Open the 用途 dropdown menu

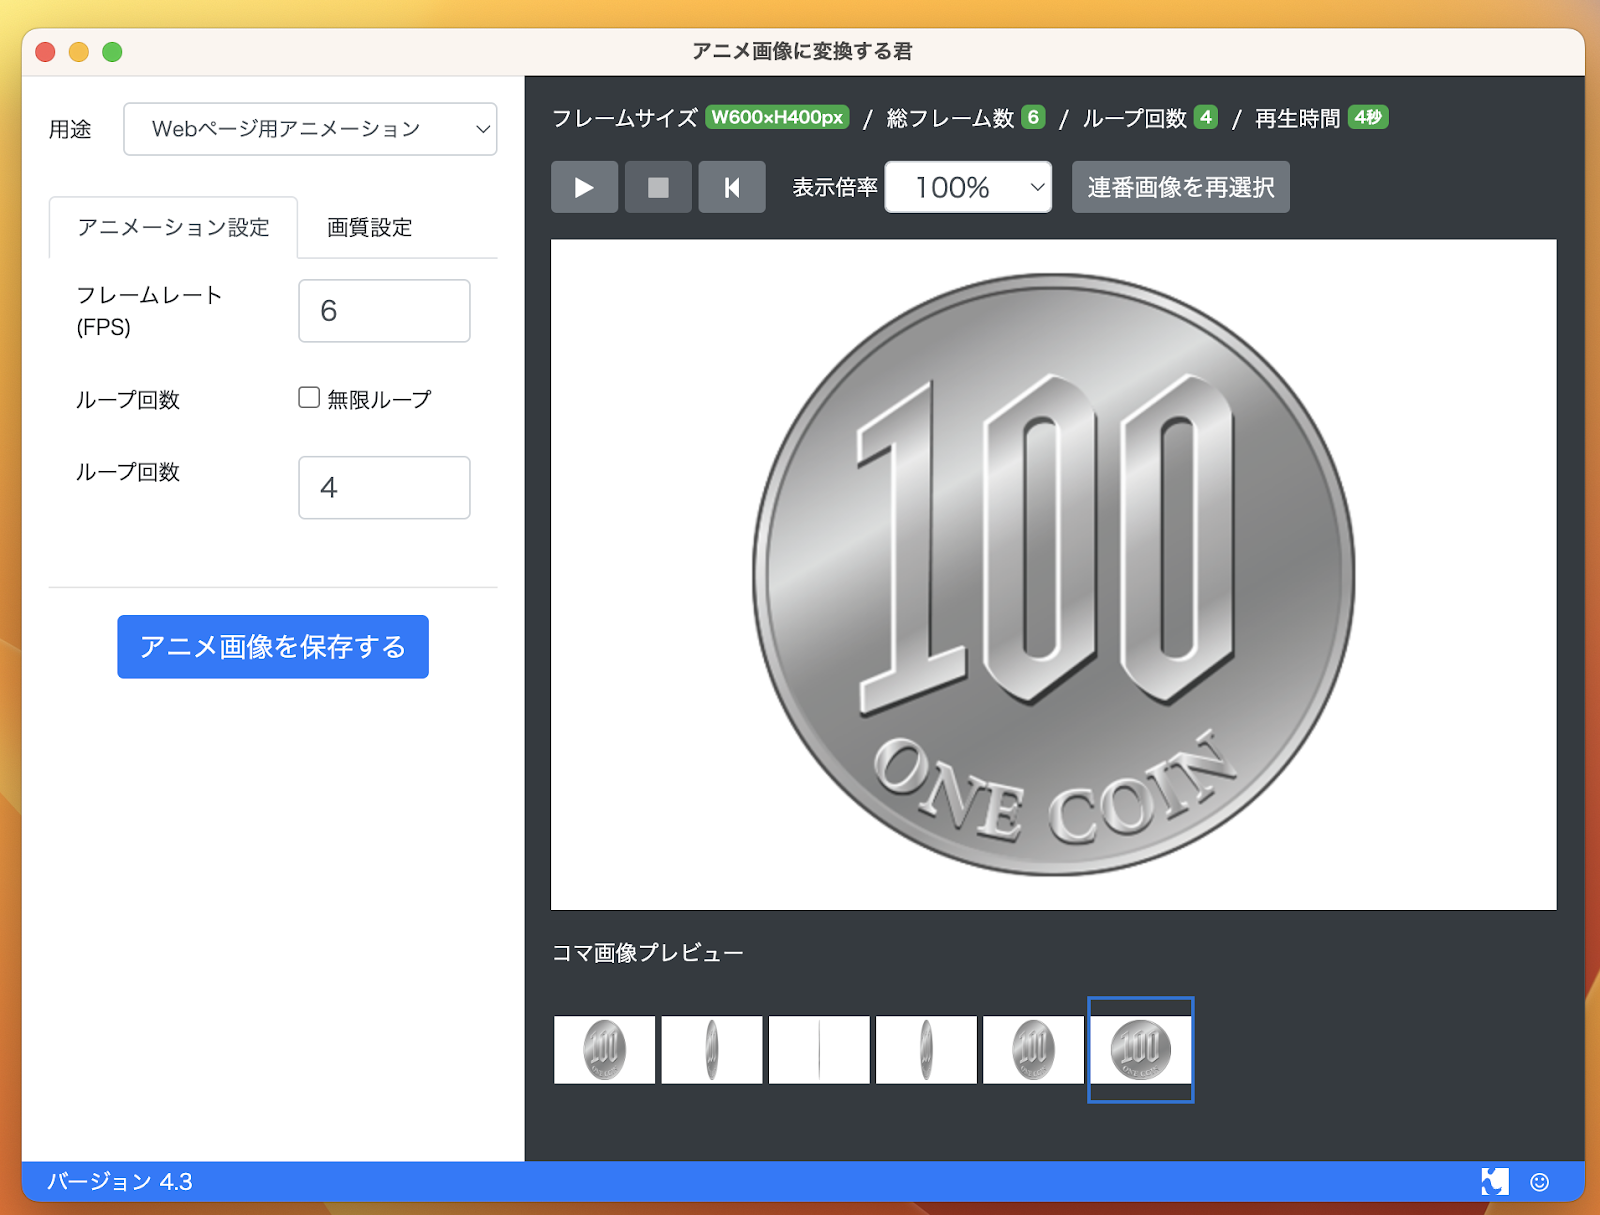310,129
